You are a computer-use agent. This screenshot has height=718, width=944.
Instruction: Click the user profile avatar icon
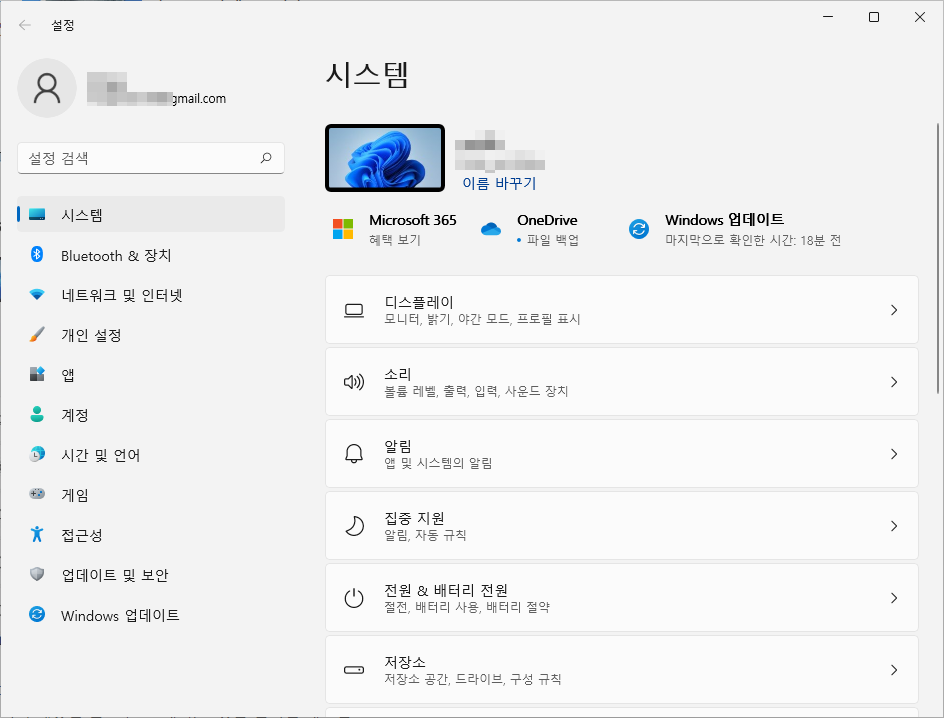pyautogui.click(x=47, y=88)
